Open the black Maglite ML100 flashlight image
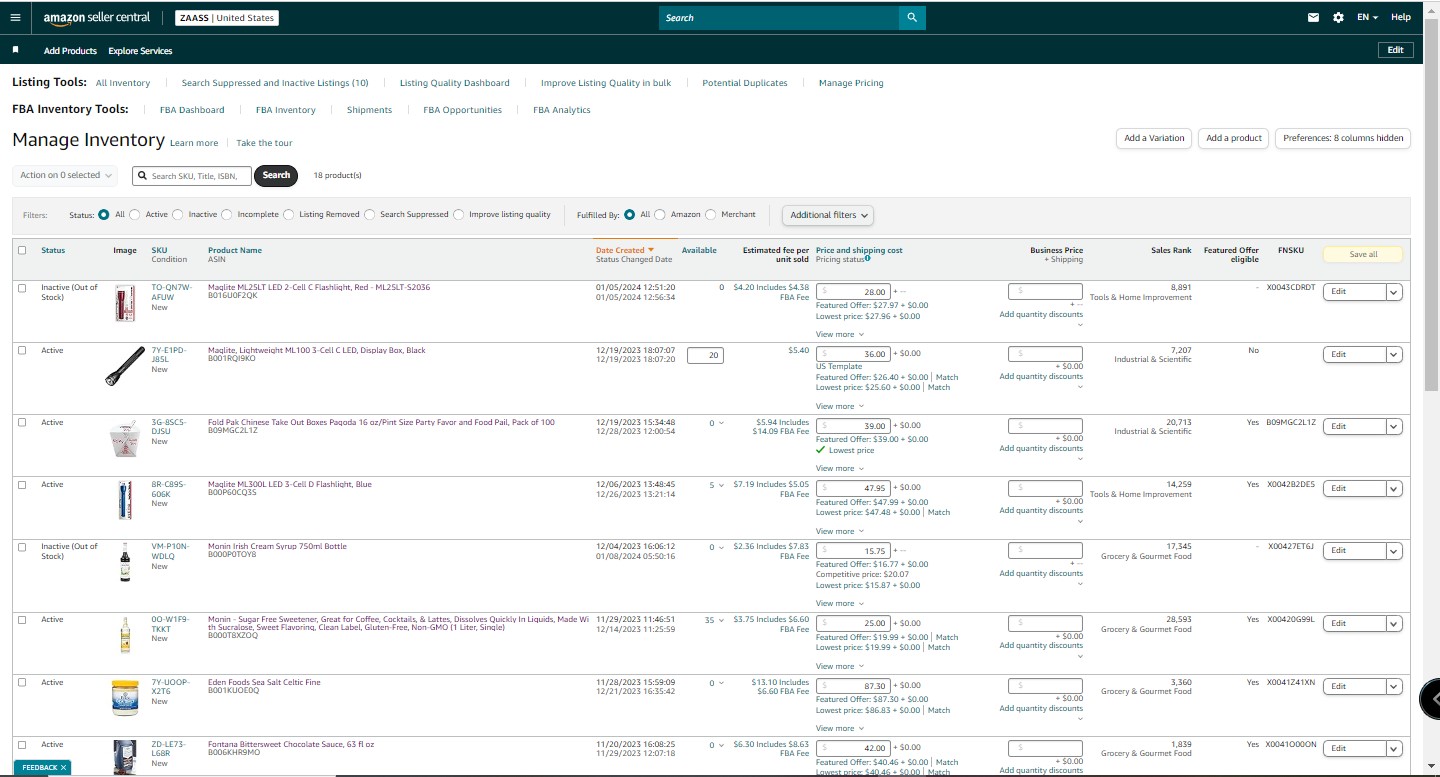1440x777 pixels. pyautogui.click(x=125, y=365)
